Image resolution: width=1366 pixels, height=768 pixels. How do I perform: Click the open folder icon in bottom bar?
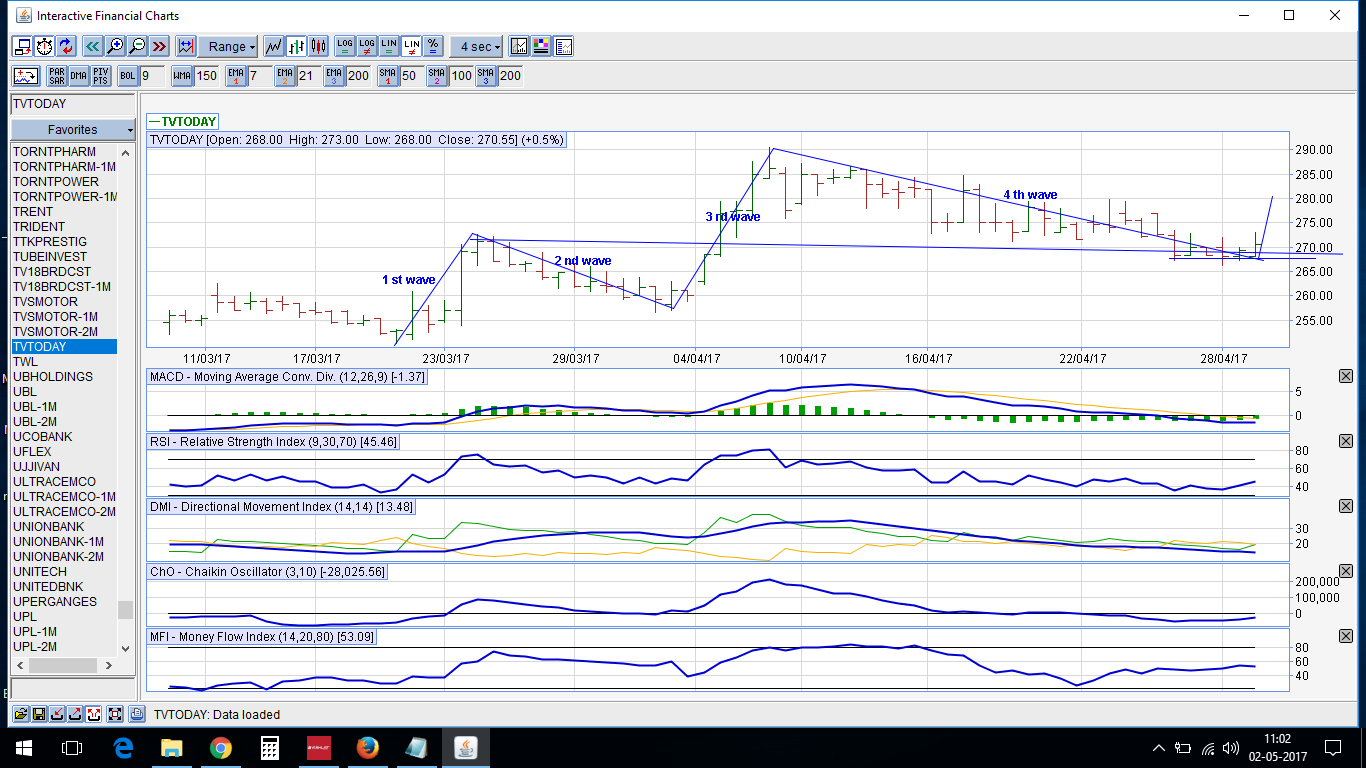[x=21, y=714]
